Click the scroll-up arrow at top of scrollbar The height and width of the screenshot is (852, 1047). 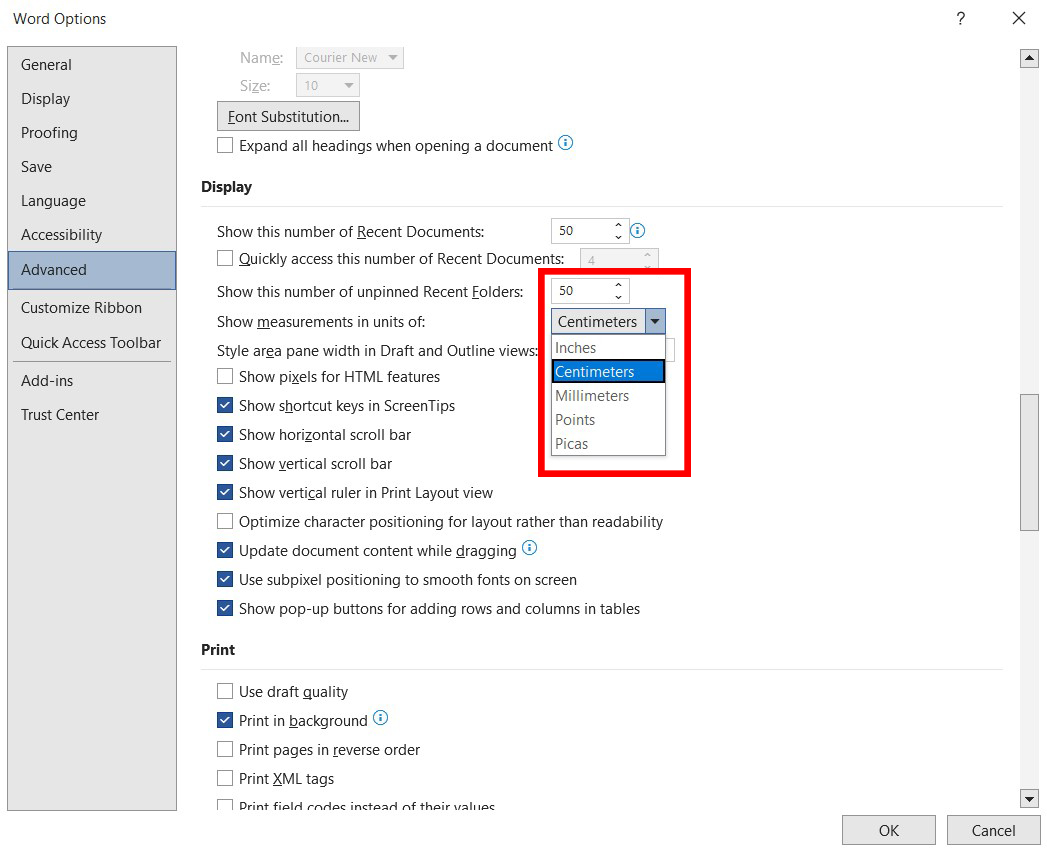click(x=1029, y=58)
